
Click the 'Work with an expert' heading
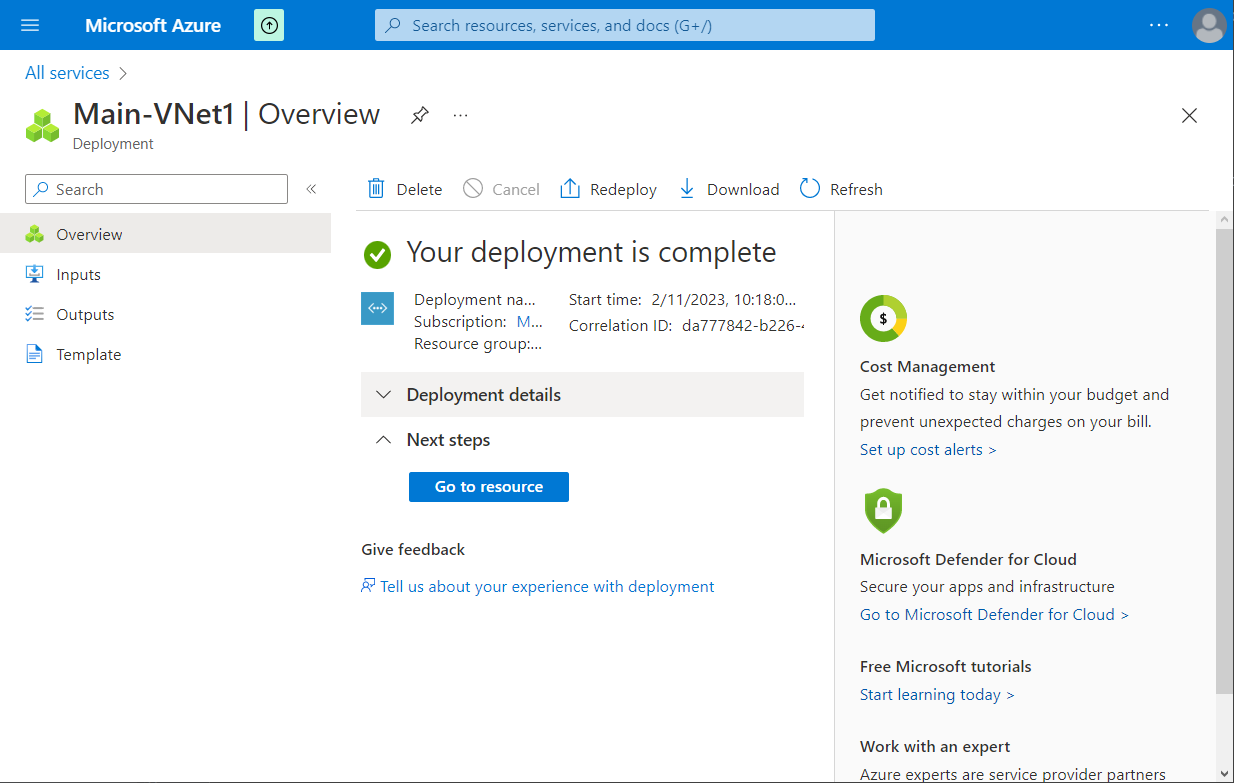pyautogui.click(x=935, y=747)
